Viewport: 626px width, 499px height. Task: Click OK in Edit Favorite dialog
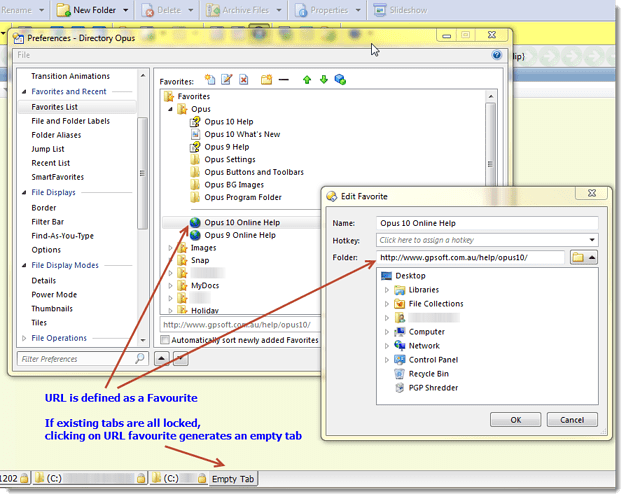point(515,420)
